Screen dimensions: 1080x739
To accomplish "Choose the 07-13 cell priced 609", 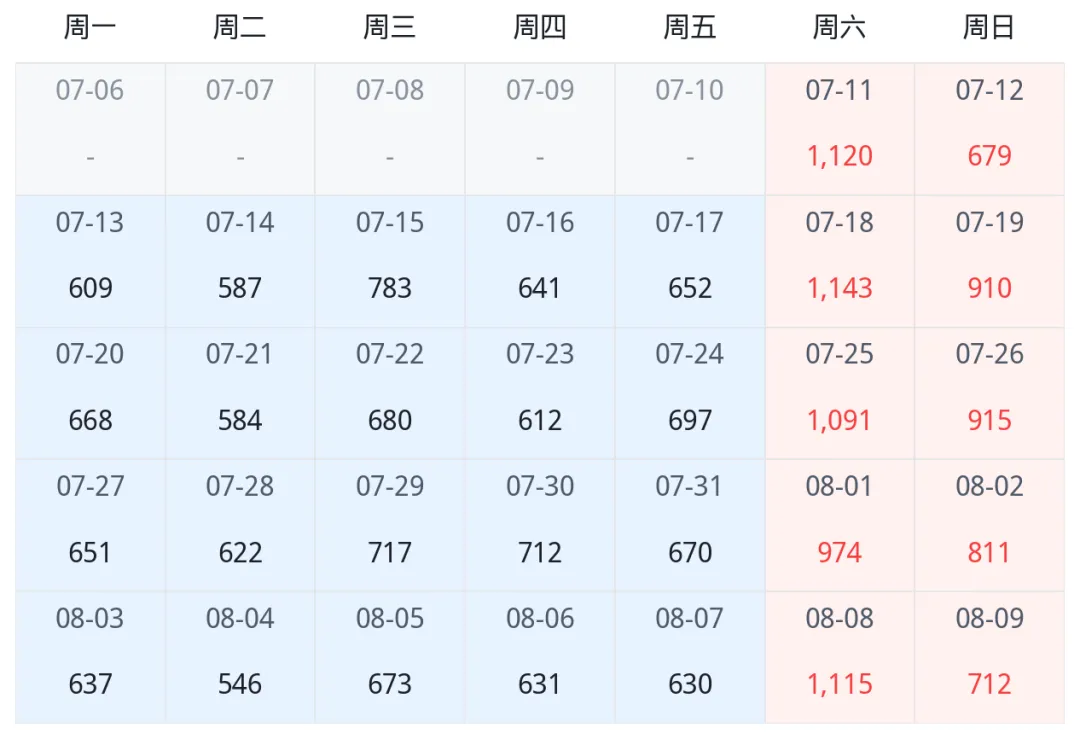I will 90,261.
